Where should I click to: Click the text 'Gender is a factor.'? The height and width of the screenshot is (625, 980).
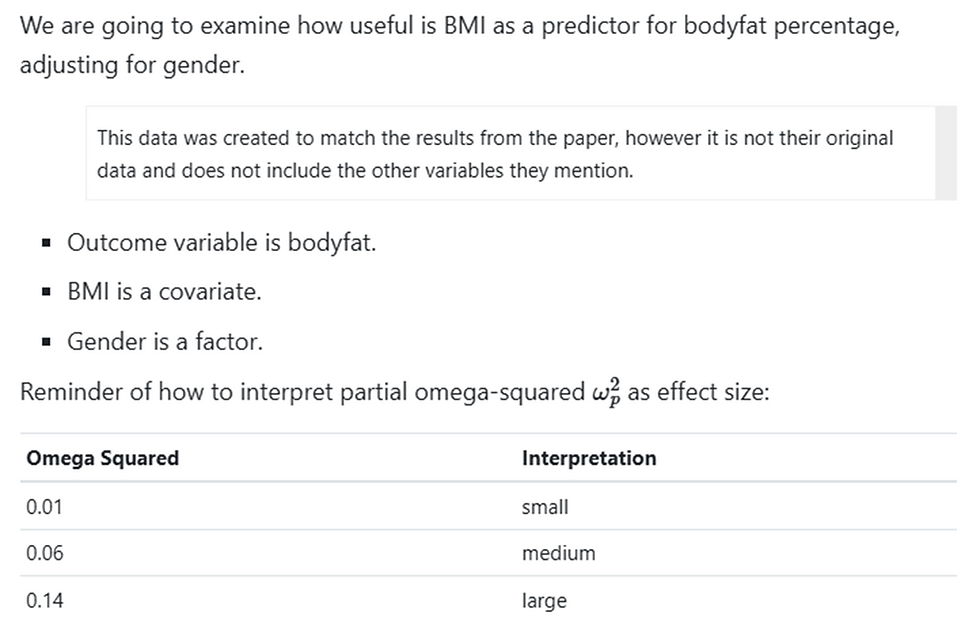(165, 342)
